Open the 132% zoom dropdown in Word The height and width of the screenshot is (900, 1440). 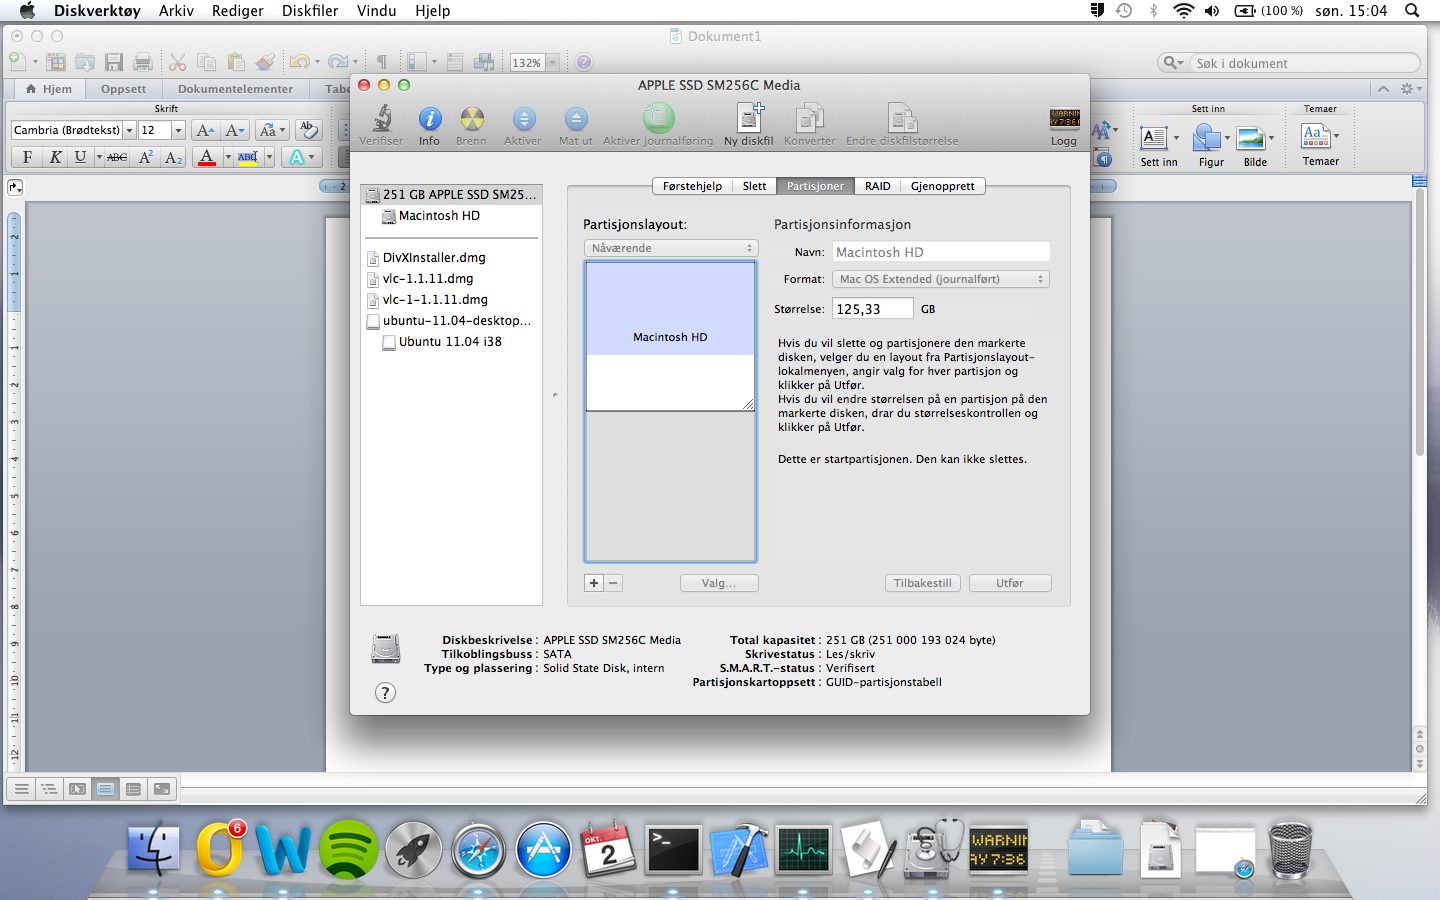tap(552, 63)
